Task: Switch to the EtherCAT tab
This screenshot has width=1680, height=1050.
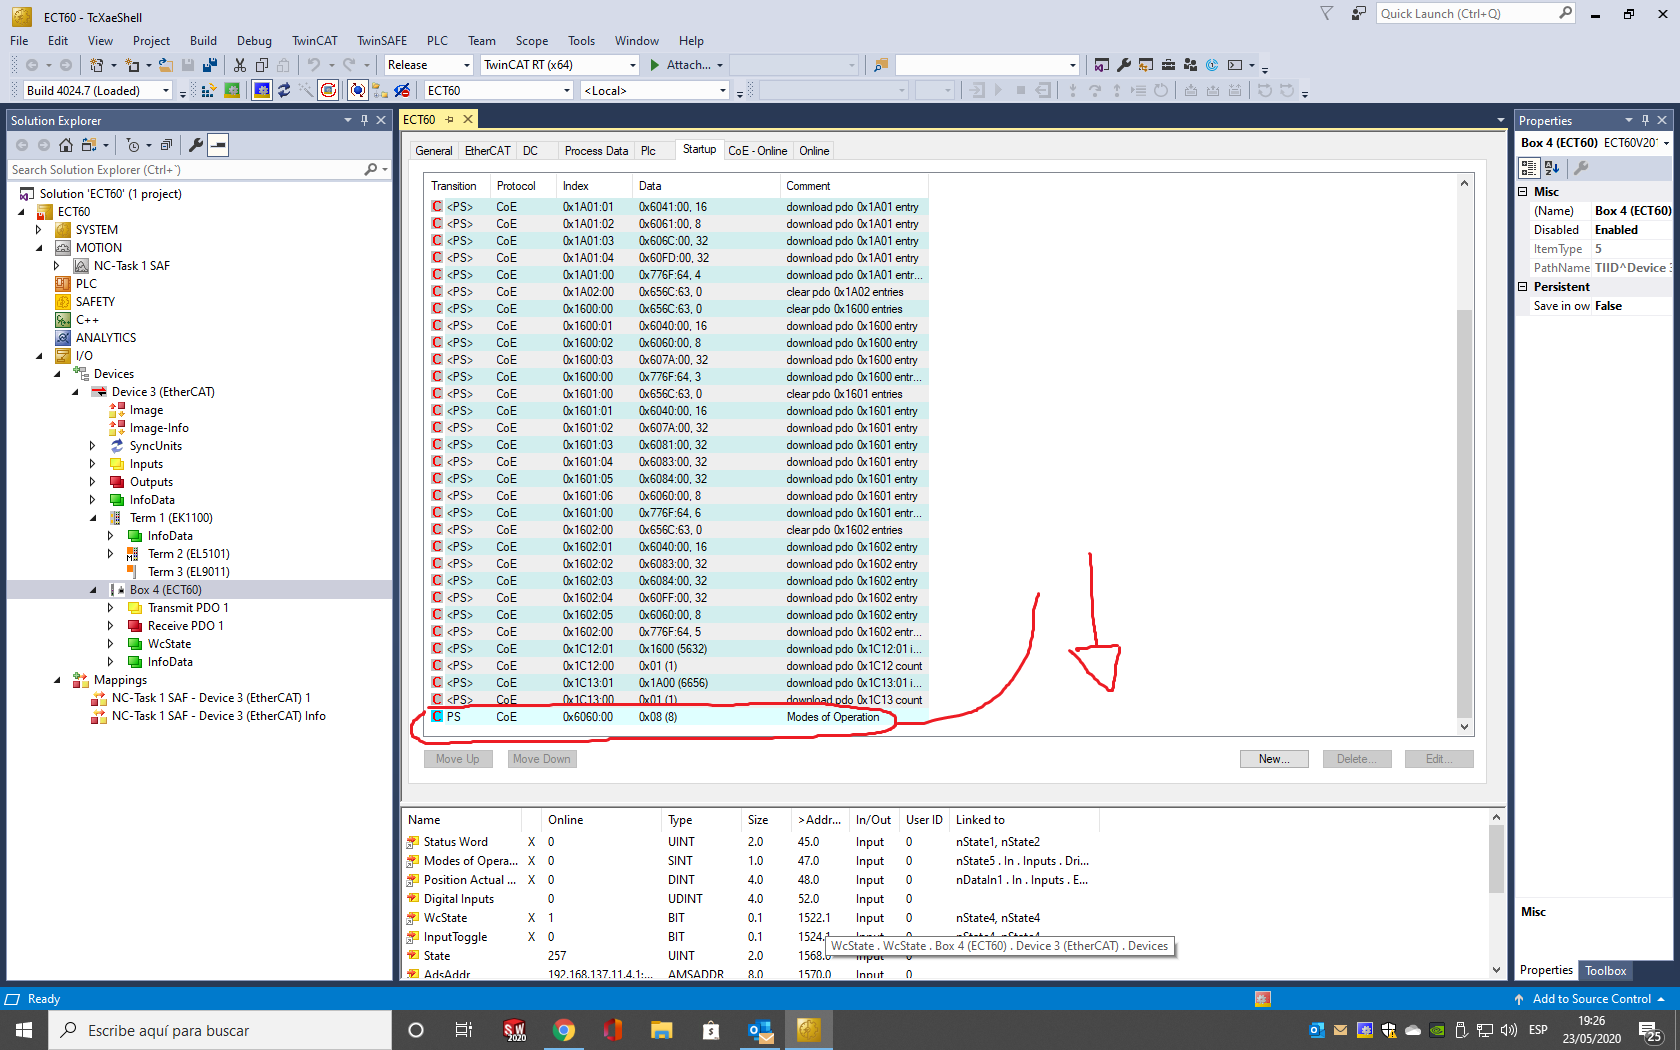Action: 487,151
